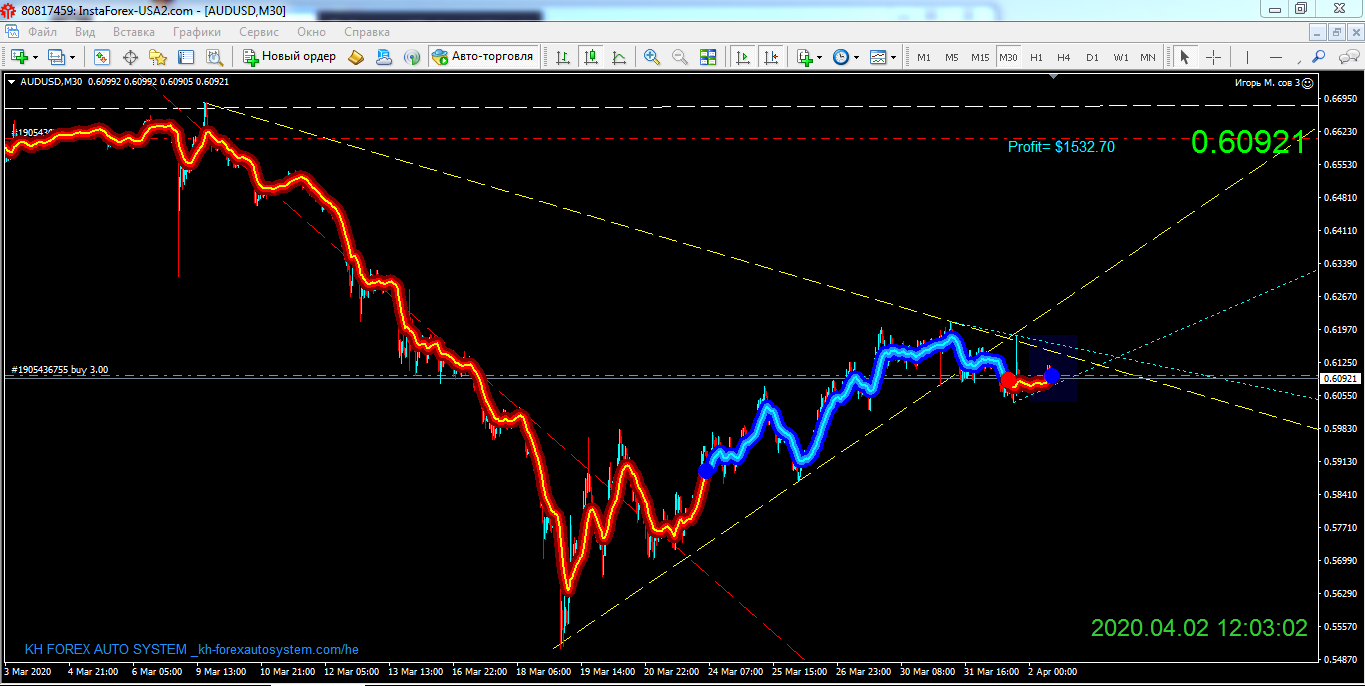Tile chart windows icon

point(708,57)
